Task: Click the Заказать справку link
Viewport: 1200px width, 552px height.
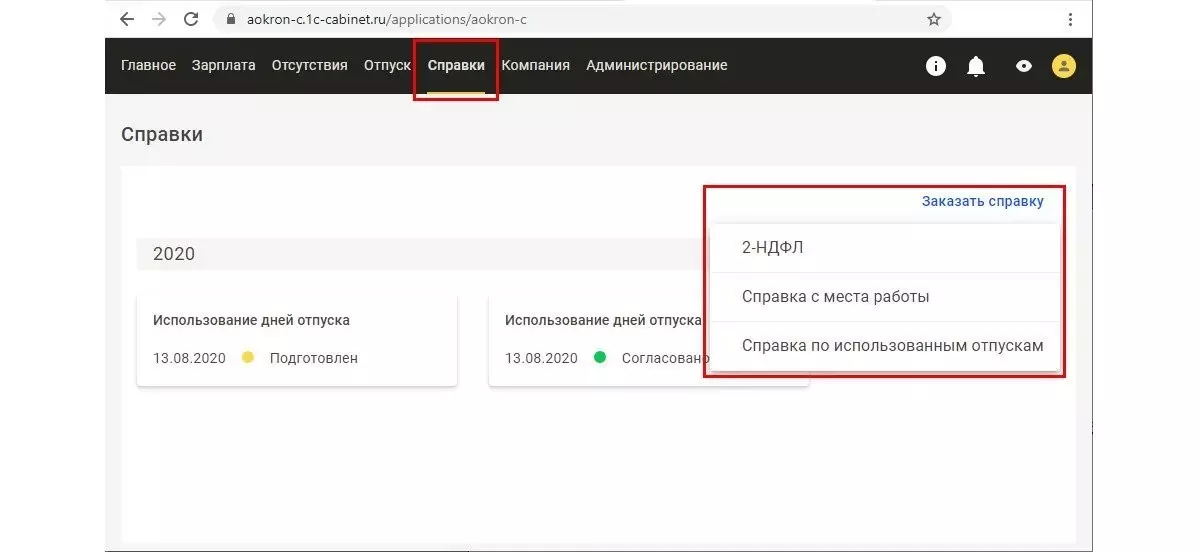Action: [x=983, y=201]
